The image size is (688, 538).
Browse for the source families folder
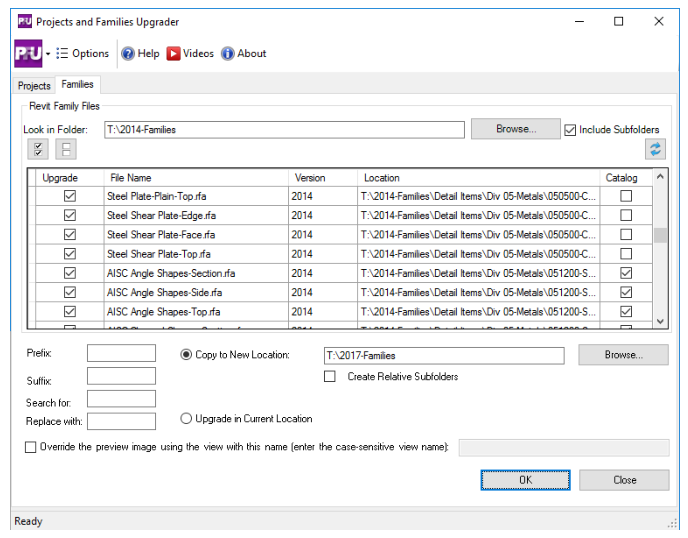coord(516,129)
